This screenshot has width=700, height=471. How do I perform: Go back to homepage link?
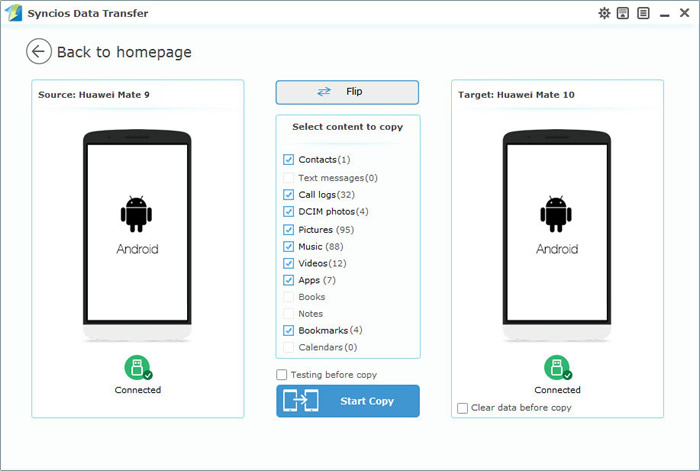coord(124,52)
